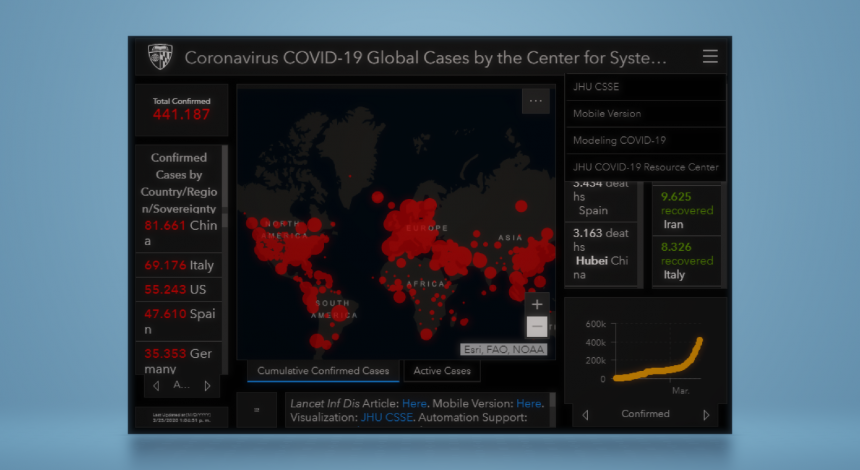Choose Mobile Version from menu
This screenshot has height=470, width=860.
click(645, 114)
